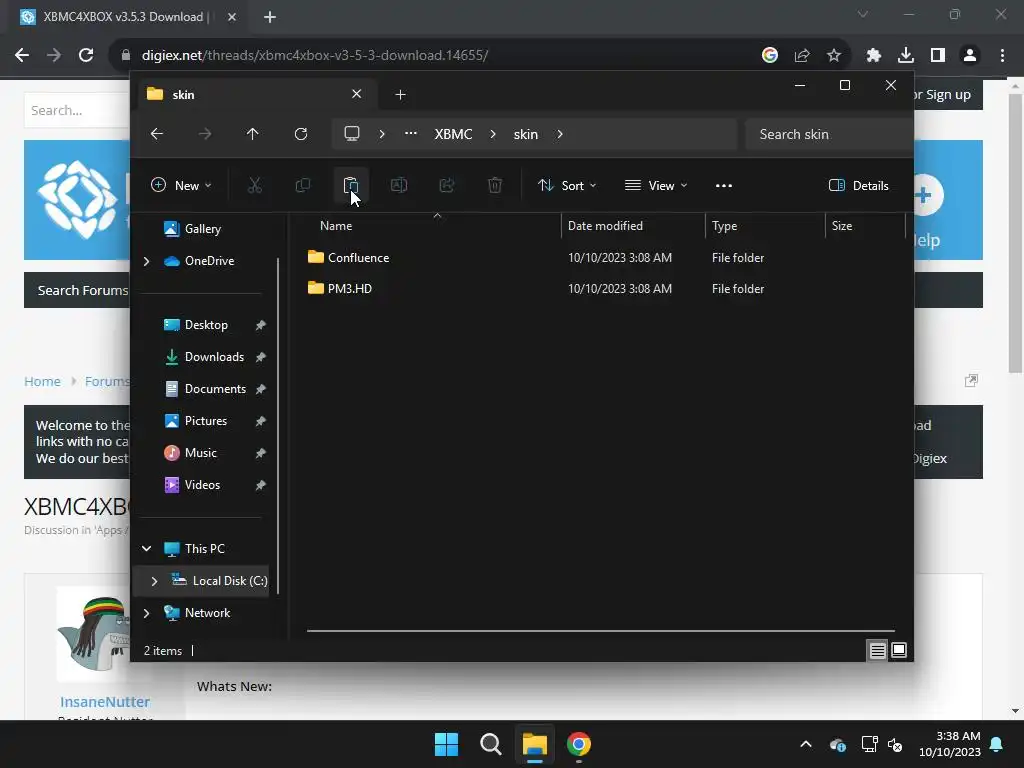Click the Share icon in Explorer toolbar
The height and width of the screenshot is (768, 1024).
(x=447, y=185)
